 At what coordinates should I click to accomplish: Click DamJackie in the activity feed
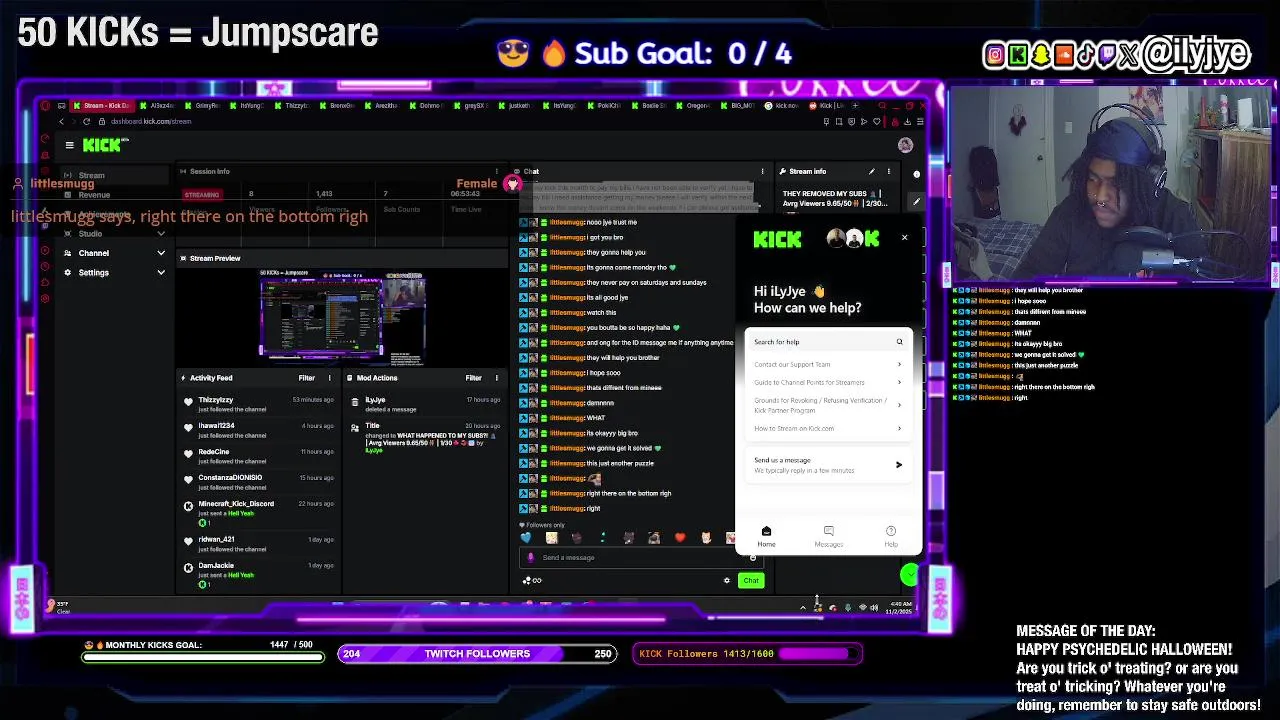[x=216, y=566]
